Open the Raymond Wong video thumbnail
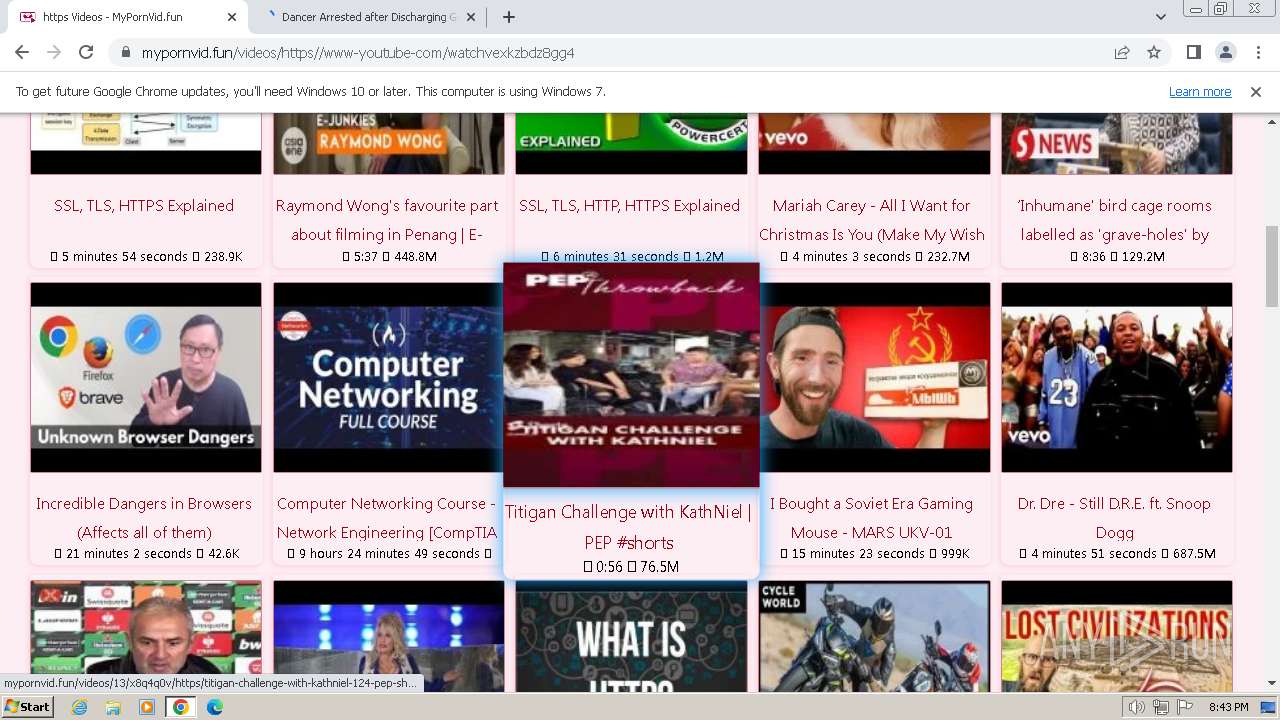This screenshot has width=1280, height=720. pos(389,144)
